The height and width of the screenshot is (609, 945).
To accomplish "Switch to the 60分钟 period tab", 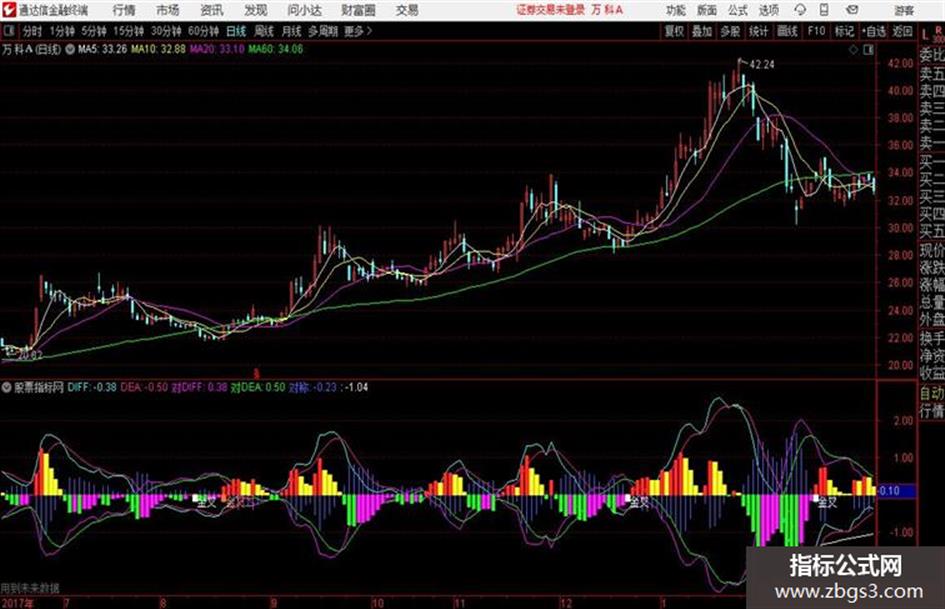I will 203,31.
